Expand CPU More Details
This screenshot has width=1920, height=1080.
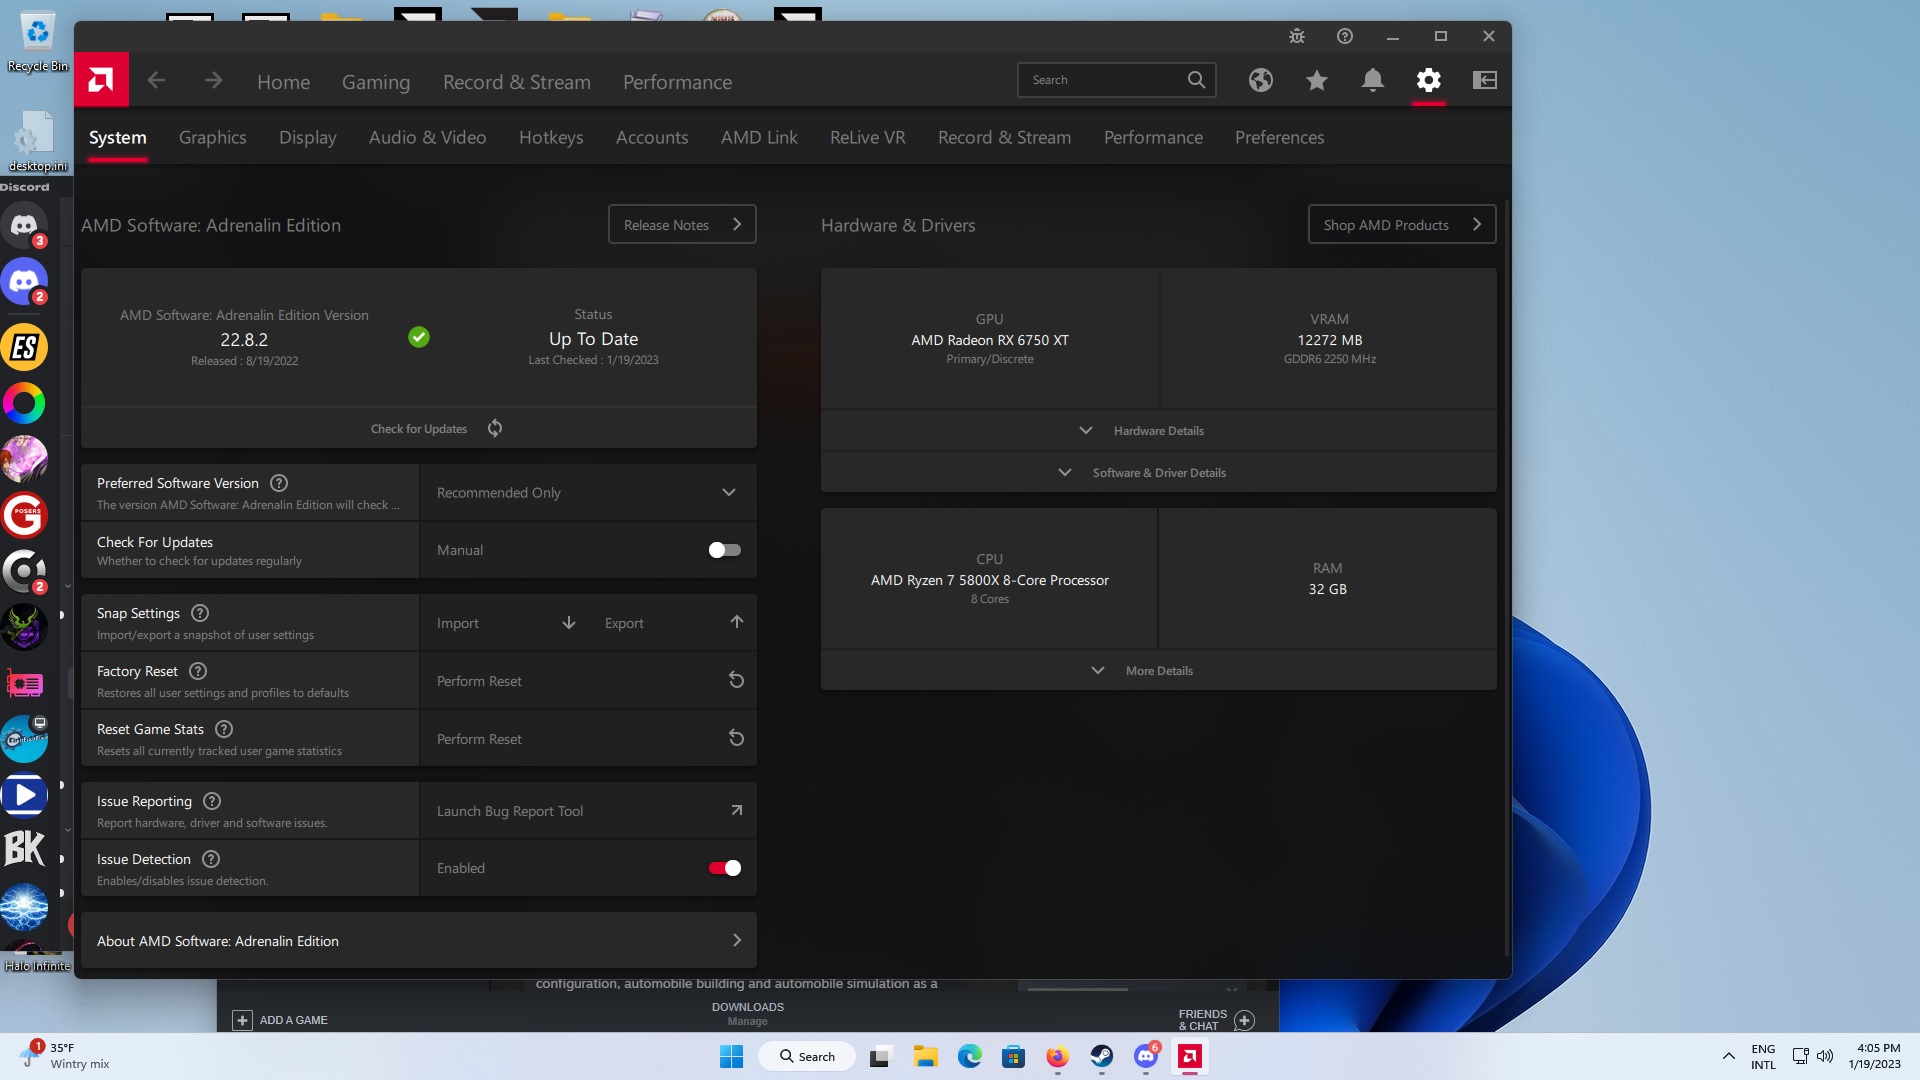(1158, 670)
